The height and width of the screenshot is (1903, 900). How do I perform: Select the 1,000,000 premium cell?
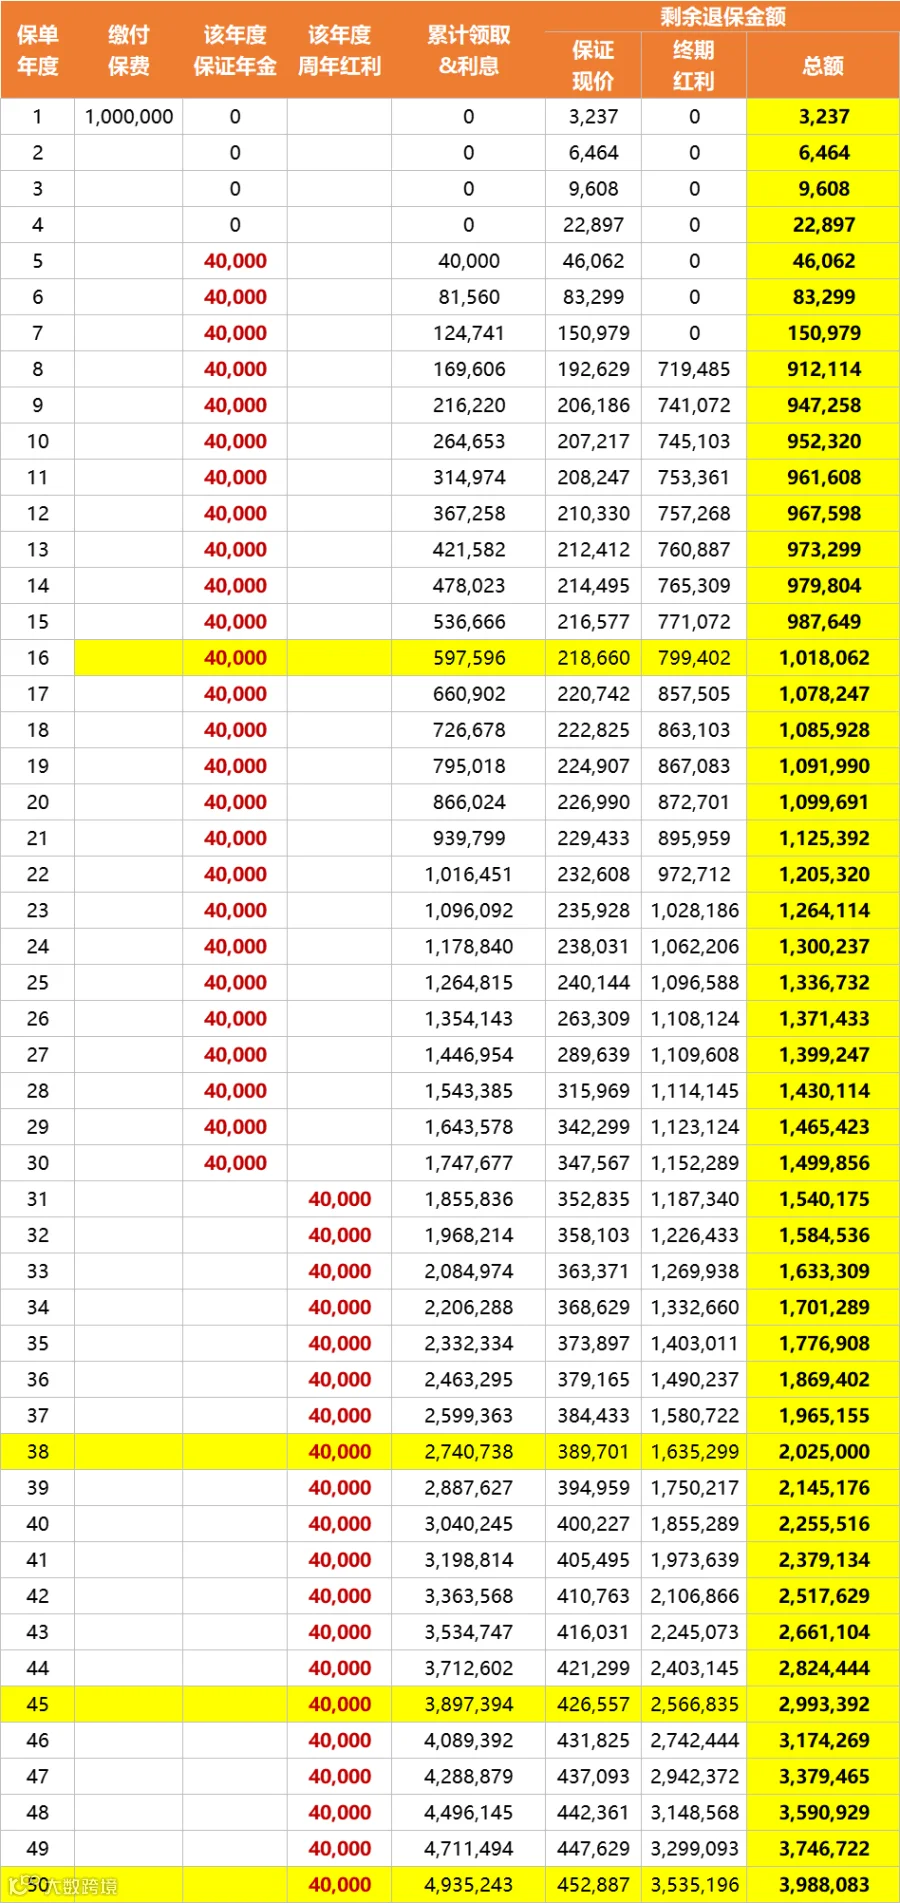tap(129, 117)
